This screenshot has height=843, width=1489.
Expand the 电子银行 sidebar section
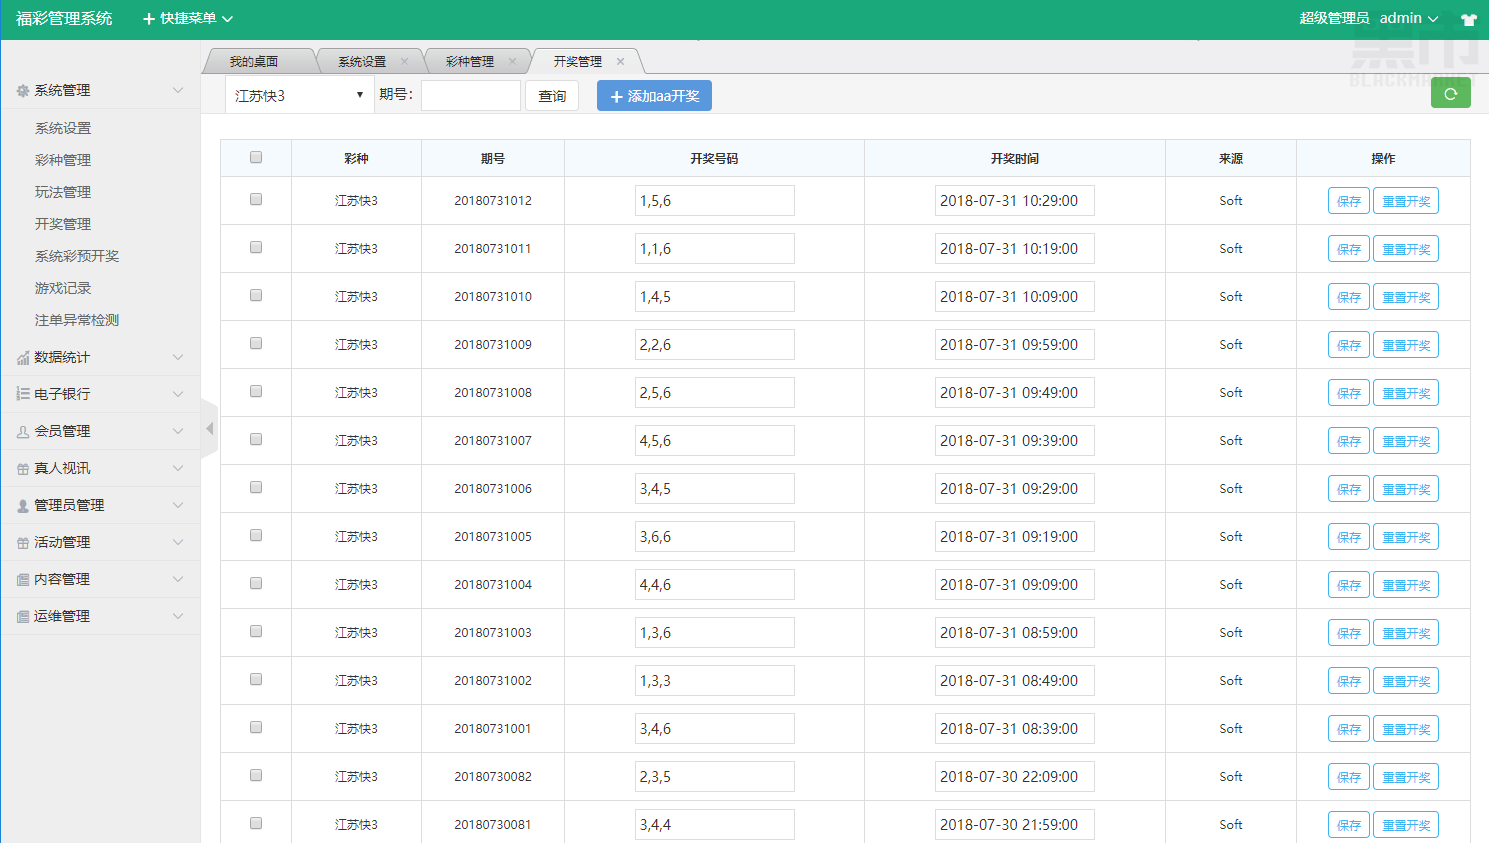[100, 394]
